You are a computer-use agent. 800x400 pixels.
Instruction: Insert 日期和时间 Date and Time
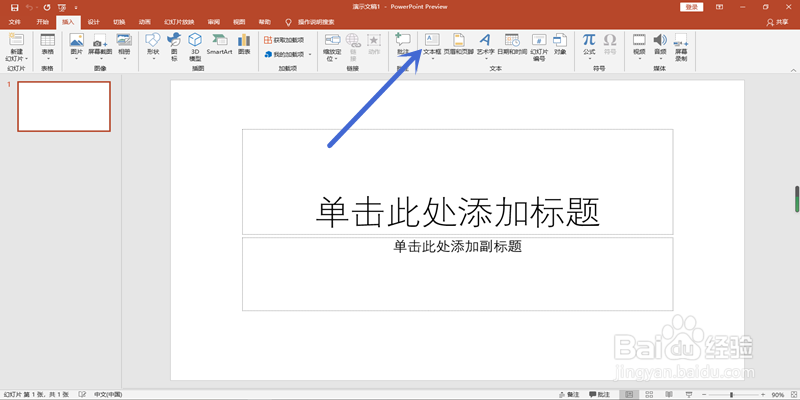512,44
